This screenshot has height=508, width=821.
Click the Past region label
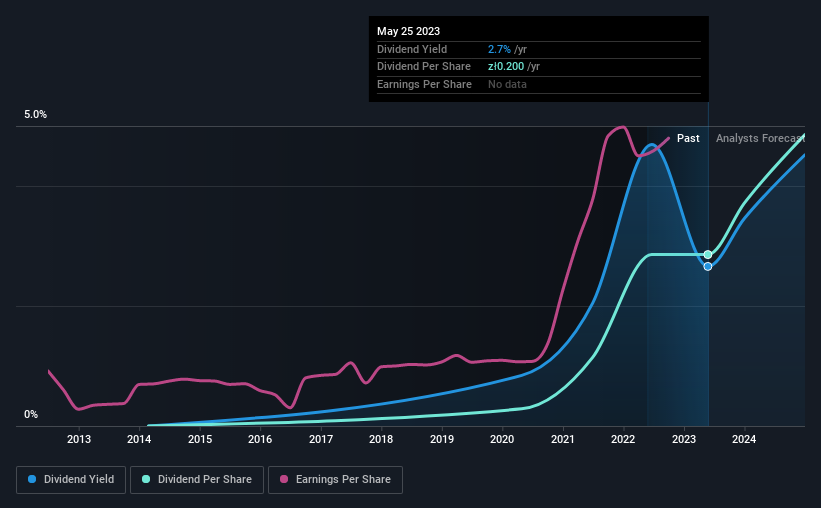[x=688, y=138]
